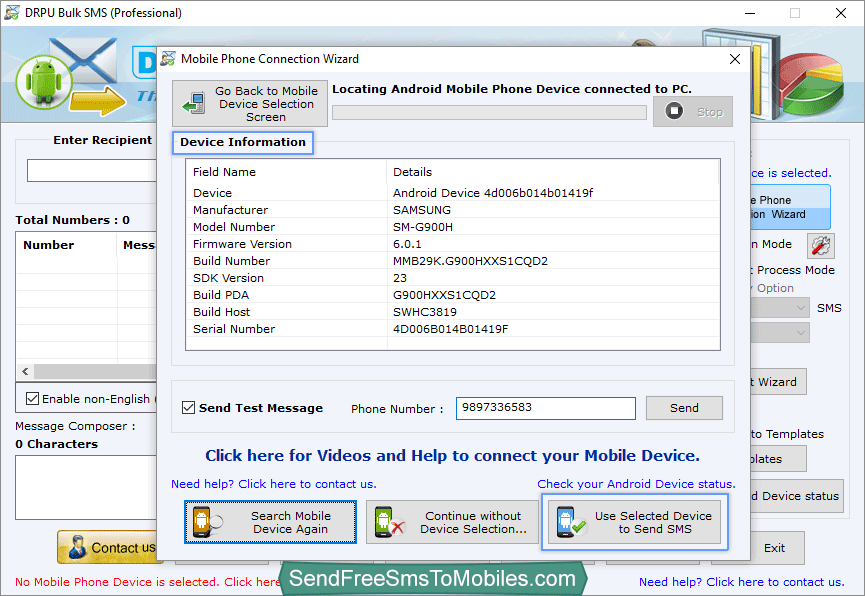Click the Stop button in the wizard
Viewport: 865px width, 596px height.
click(x=693, y=112)
